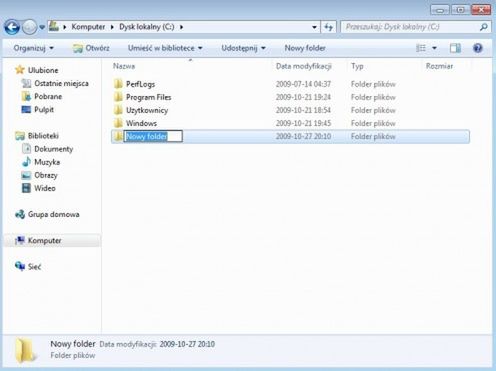Select the Użytkownicy folder icon
This screenshot has width=496, height=371.
[x=118, y=110]
